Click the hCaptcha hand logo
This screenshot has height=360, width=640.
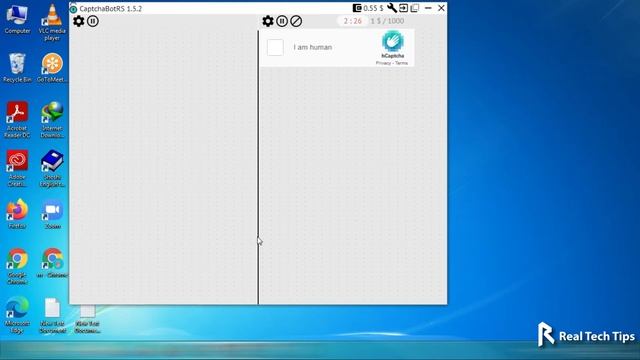tap(393, 41)
